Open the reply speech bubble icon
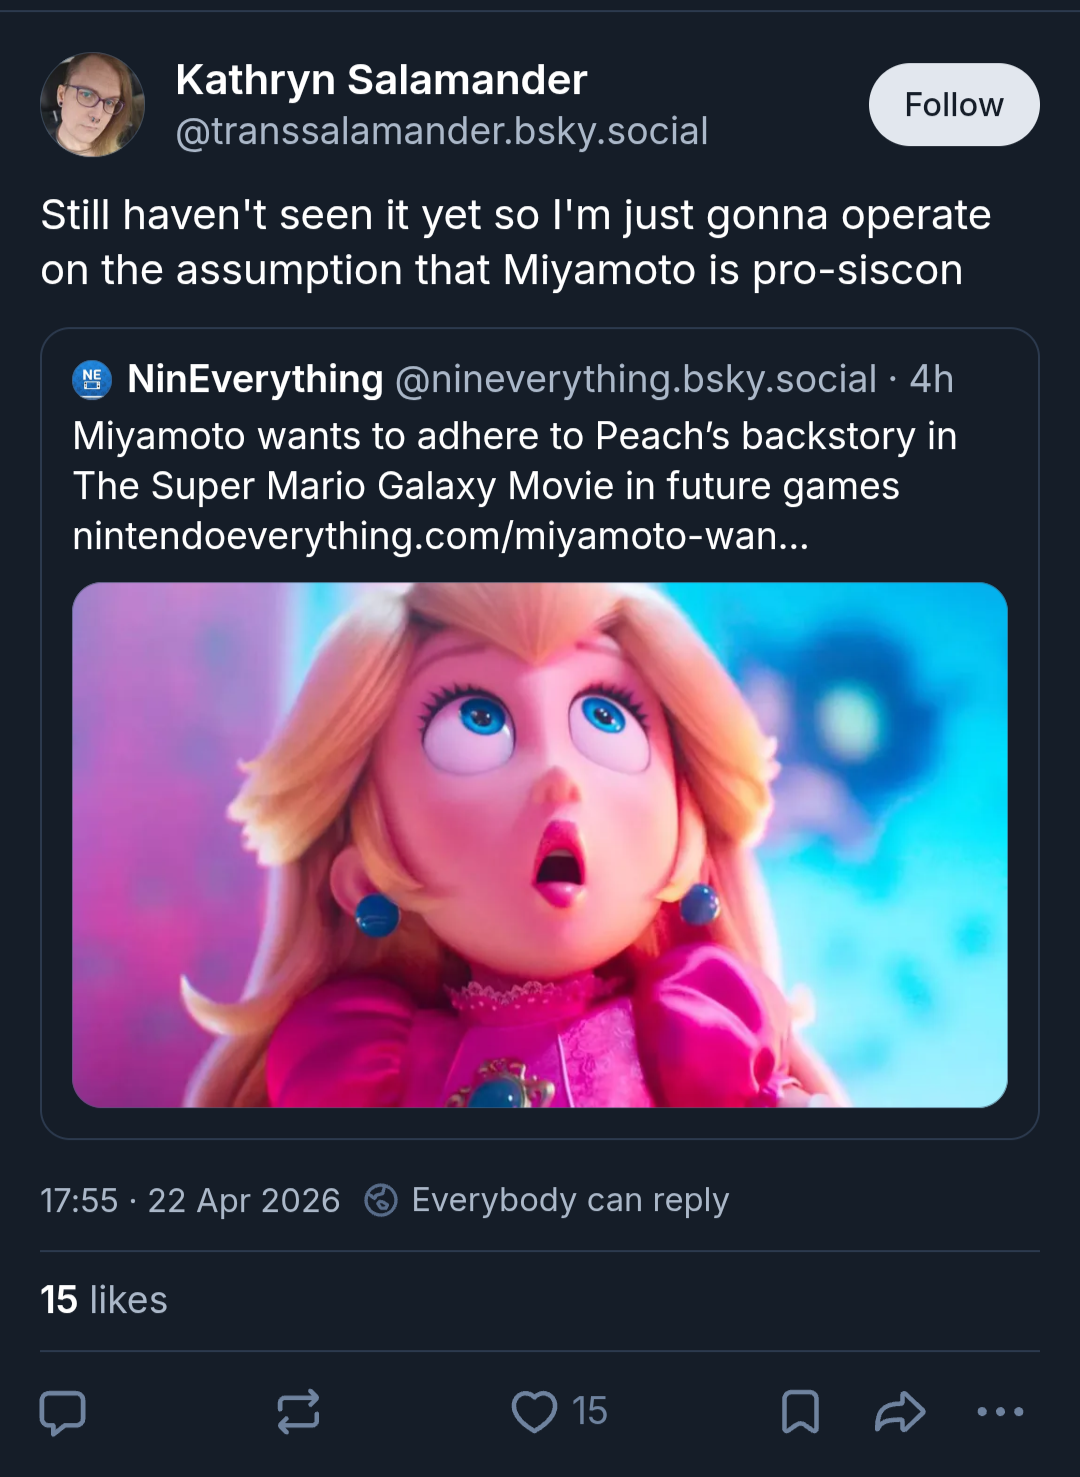The height and width of the screenshot is (1477, 1080). click(x=62, y=1412)
